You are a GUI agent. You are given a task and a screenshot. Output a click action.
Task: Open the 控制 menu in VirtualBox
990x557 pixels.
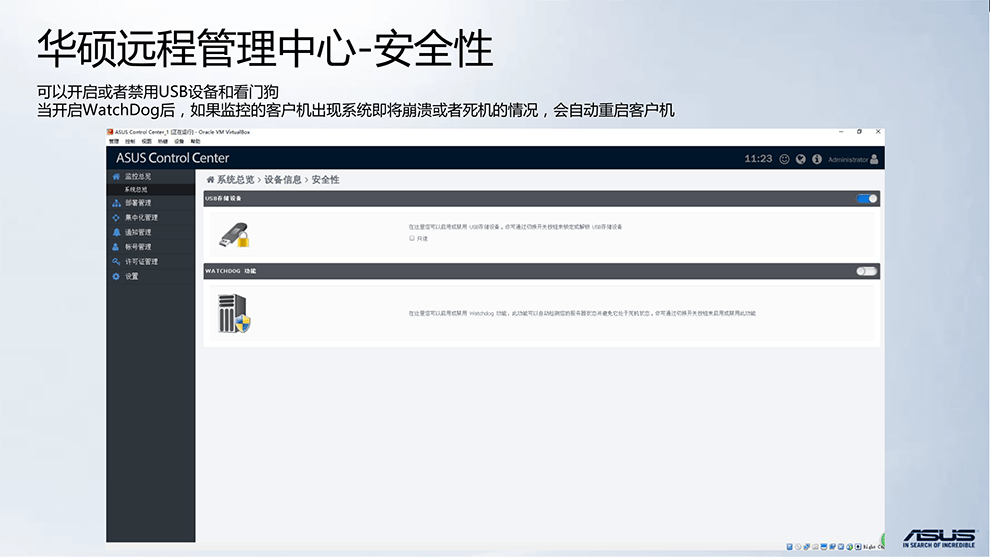point(130,141)
